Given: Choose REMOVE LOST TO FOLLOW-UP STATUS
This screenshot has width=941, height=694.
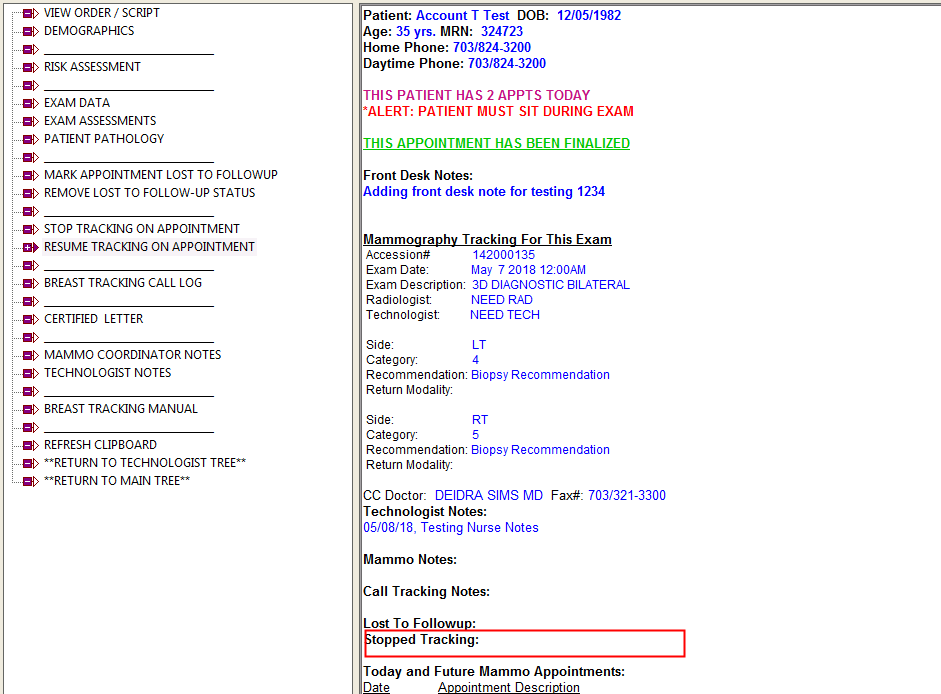Looking at the screenshot, I should click(x=149, y=193).
